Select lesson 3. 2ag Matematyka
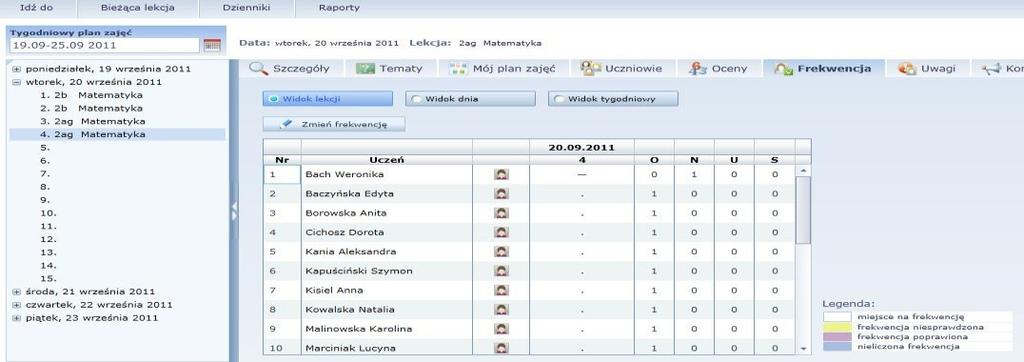The height and width of the screenshot is (362, 1024). click(x=93, y=121)
